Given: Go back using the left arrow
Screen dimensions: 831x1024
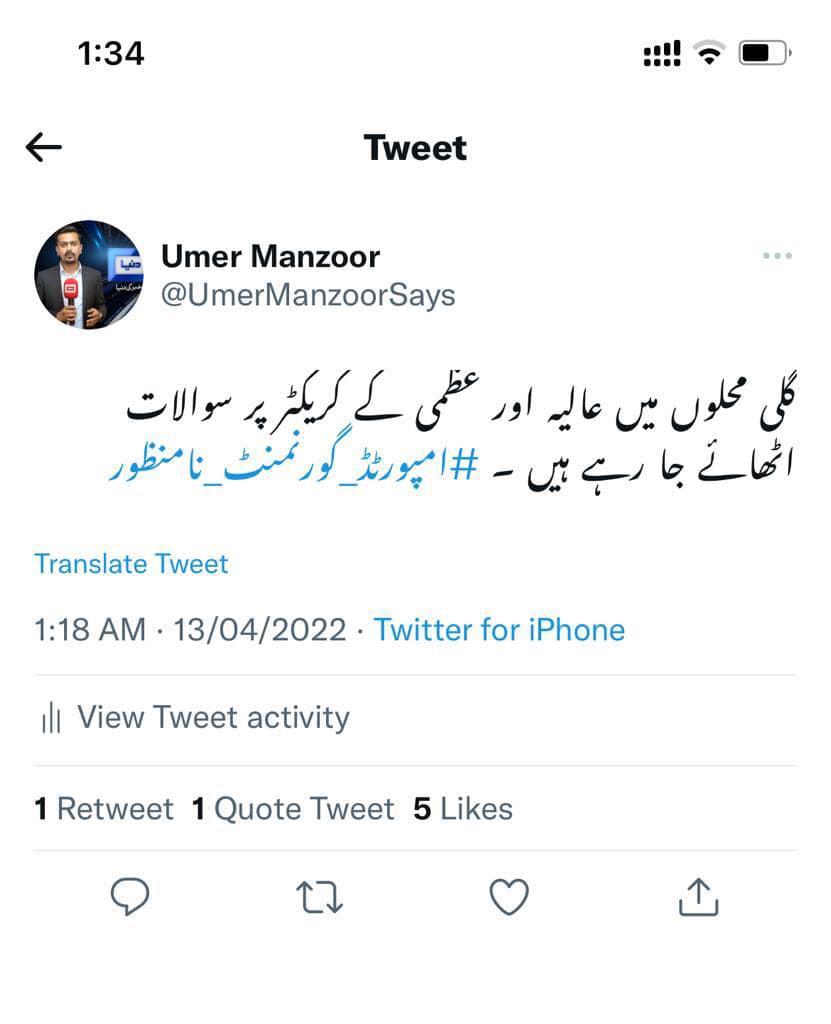Looking at the screenshot, I should pyautogui.click(x=44, y=147).
